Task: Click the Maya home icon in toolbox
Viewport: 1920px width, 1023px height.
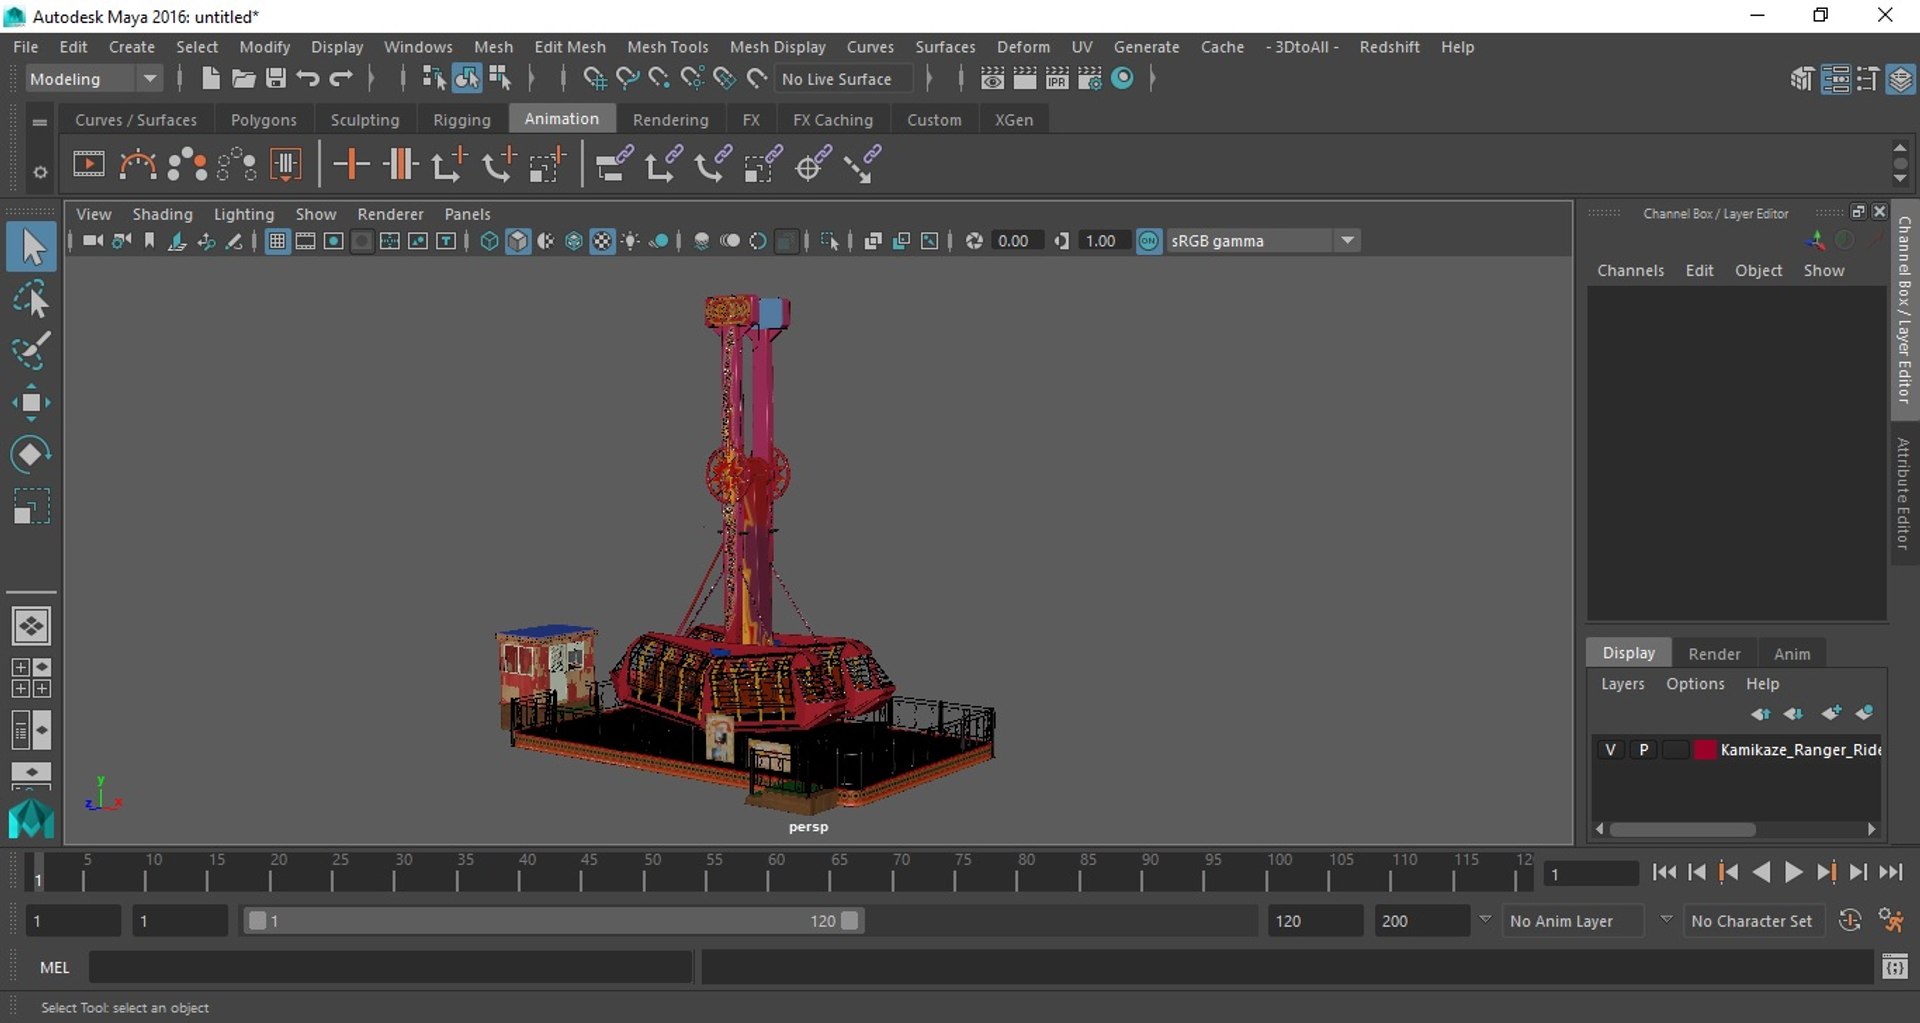Action: [31, 819]
